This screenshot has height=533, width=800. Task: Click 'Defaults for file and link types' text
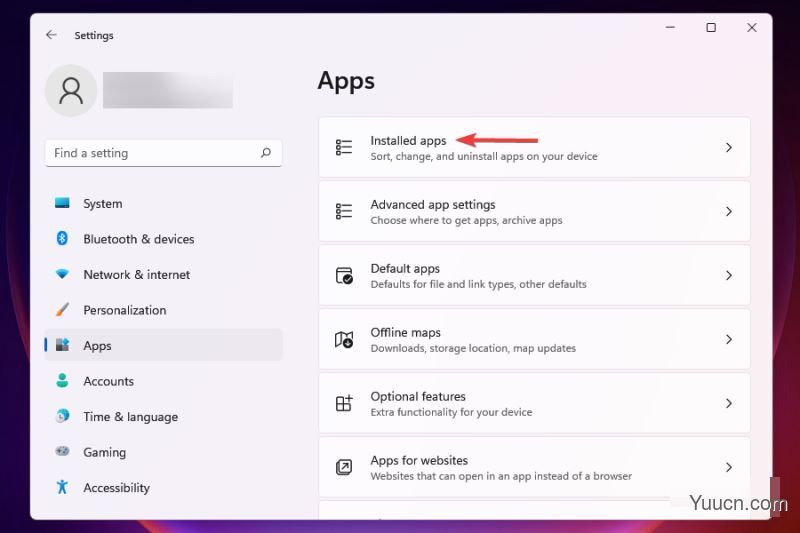tap(479, 284)
